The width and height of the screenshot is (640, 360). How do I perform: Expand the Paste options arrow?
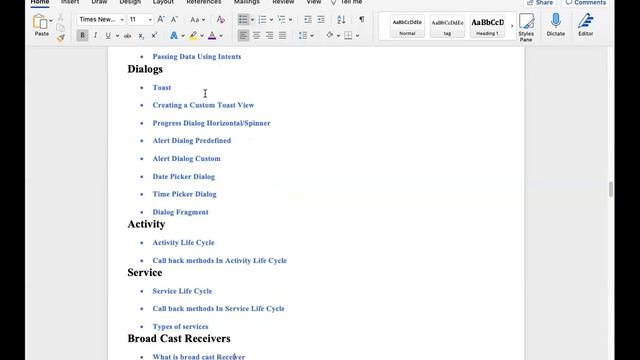(x=51, y=20)
